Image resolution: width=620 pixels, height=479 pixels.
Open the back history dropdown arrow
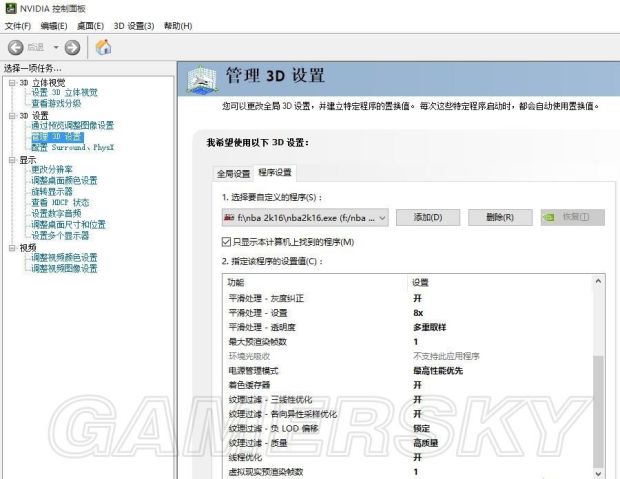coord(56,47)
